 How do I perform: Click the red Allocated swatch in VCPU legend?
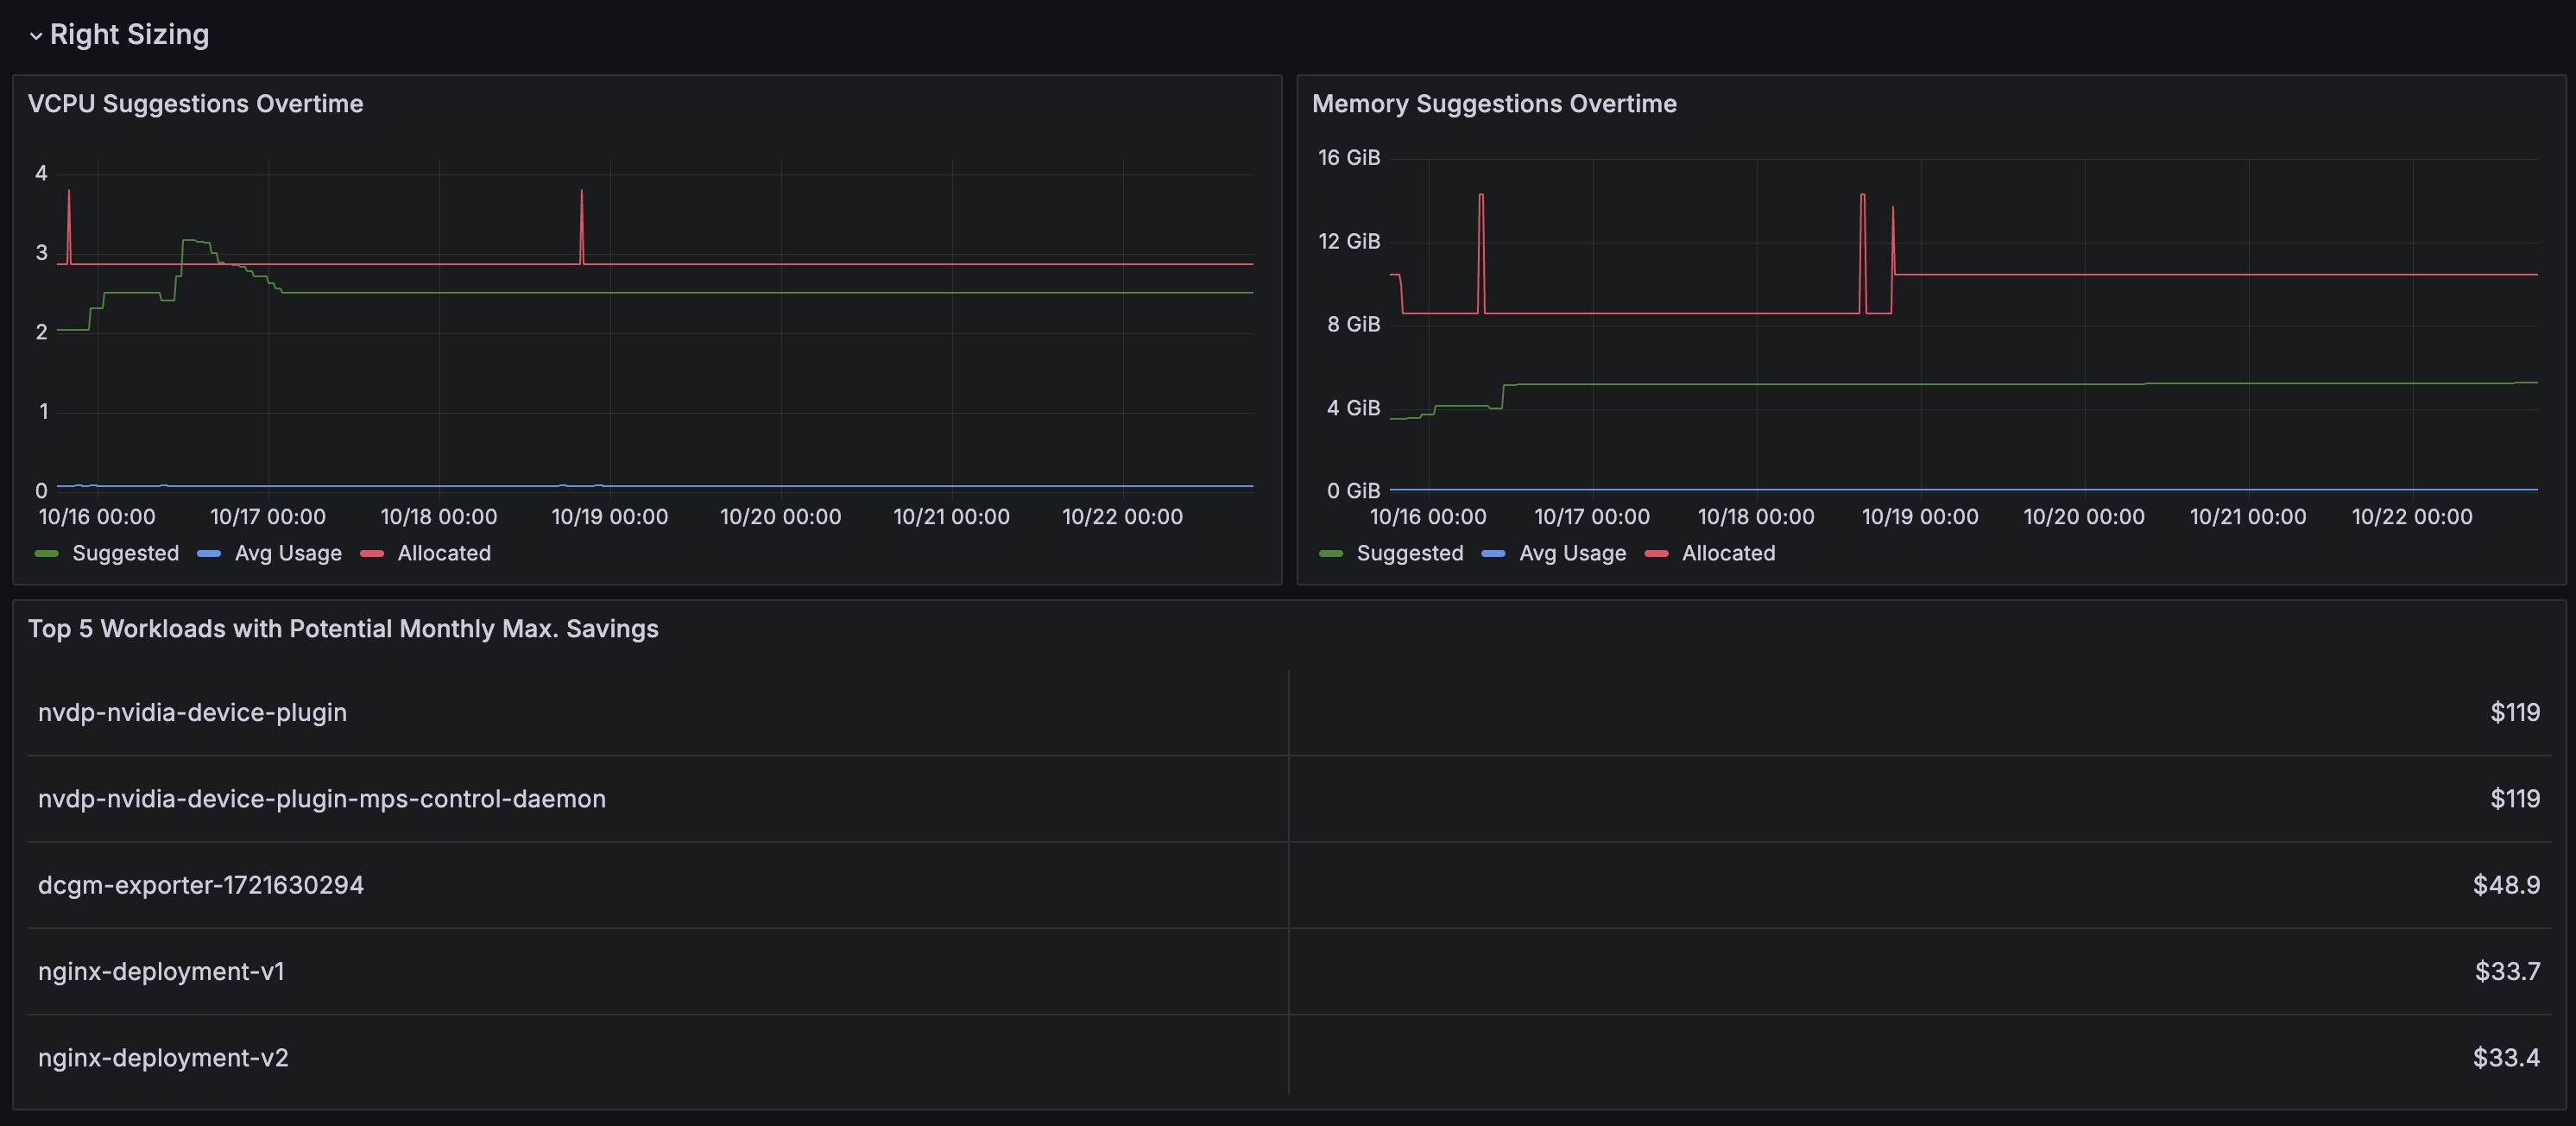pyautogui.click(x=372, y=554)
